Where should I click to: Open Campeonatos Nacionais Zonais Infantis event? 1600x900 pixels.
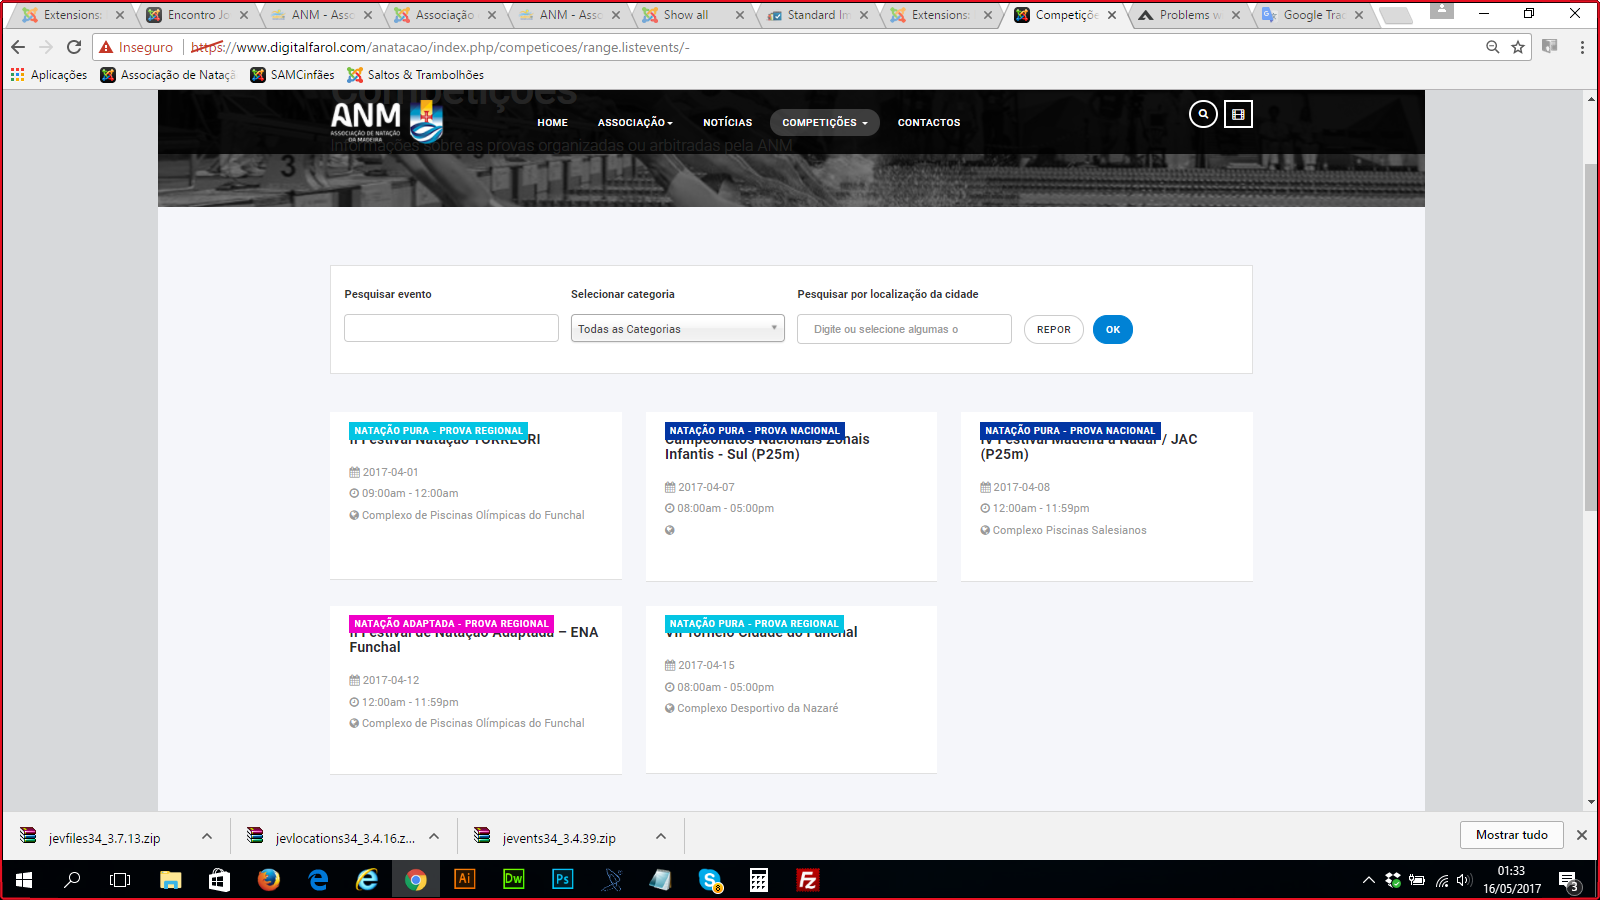[767, 446]
